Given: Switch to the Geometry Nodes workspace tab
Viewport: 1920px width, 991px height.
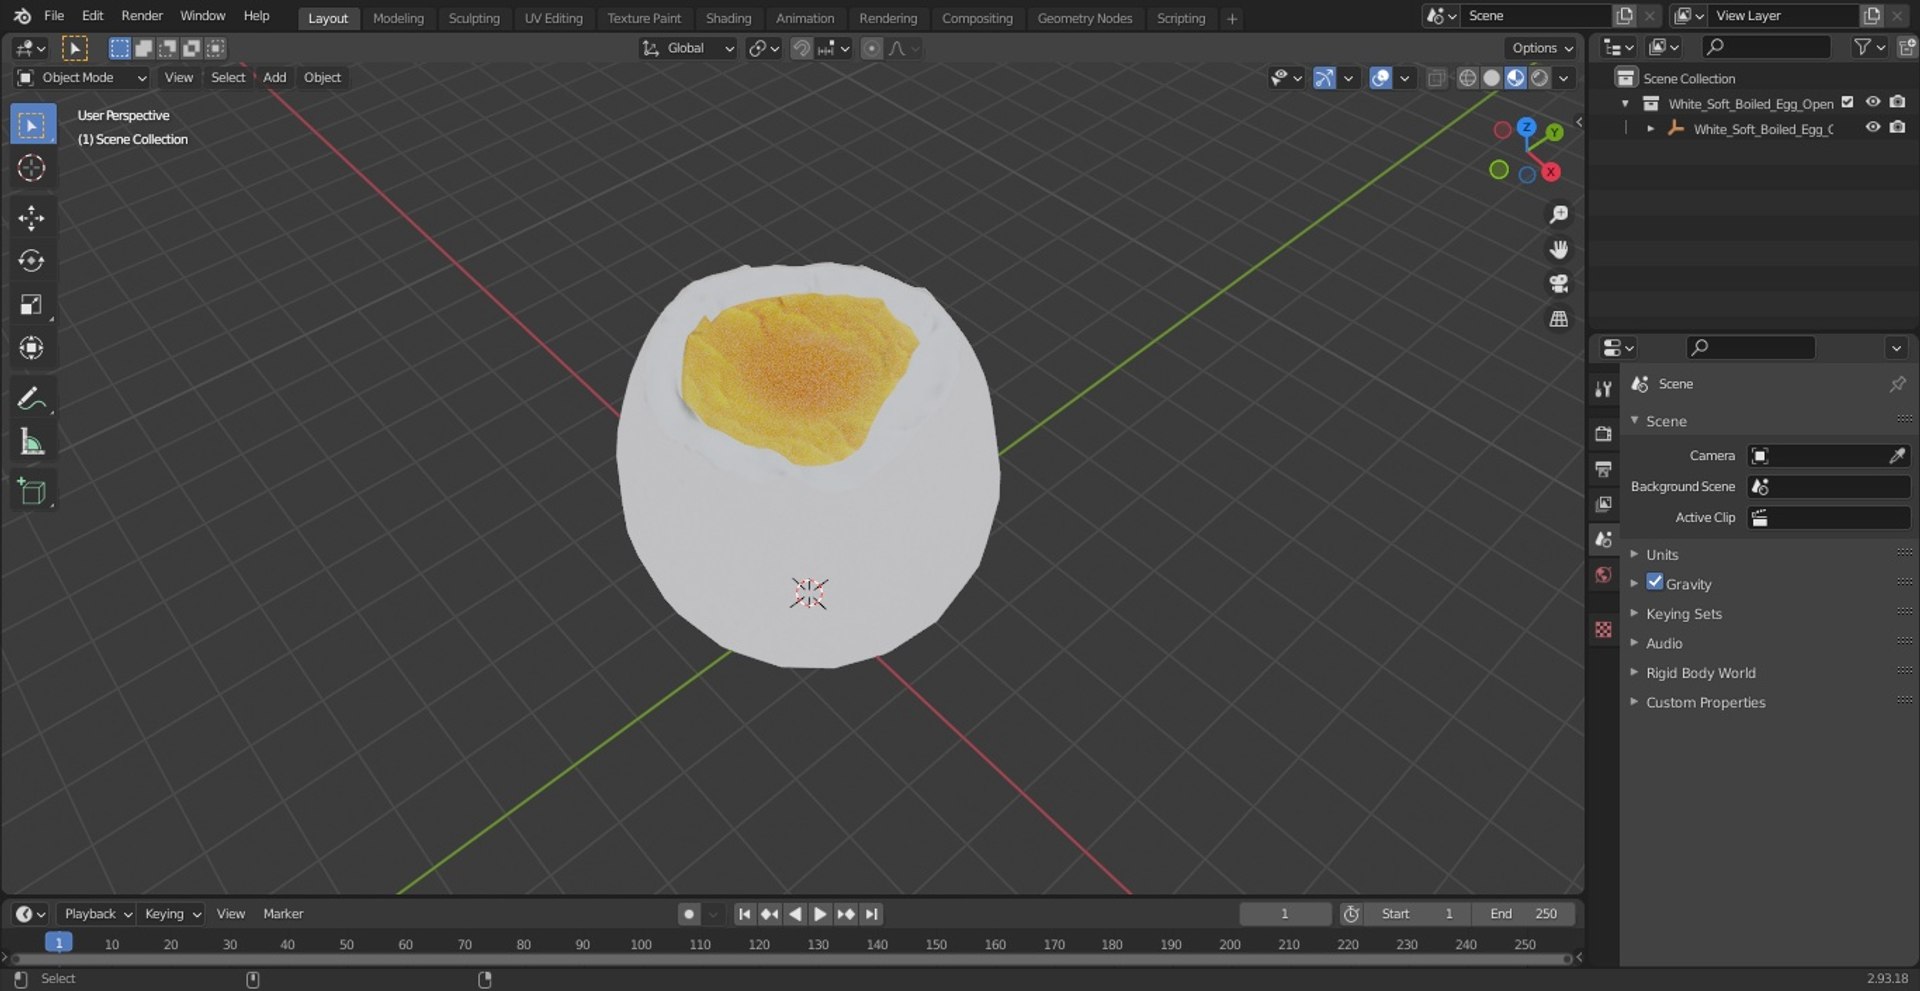Looking at the screenshot, I should tap(1084, 18).
